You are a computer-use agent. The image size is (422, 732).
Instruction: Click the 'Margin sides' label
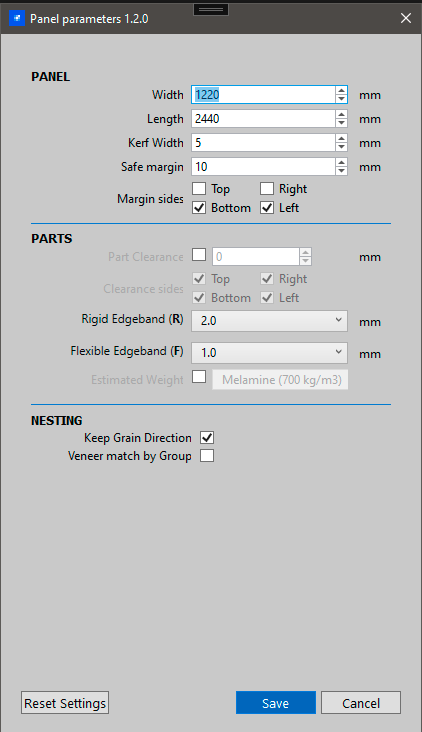point(150,199)
